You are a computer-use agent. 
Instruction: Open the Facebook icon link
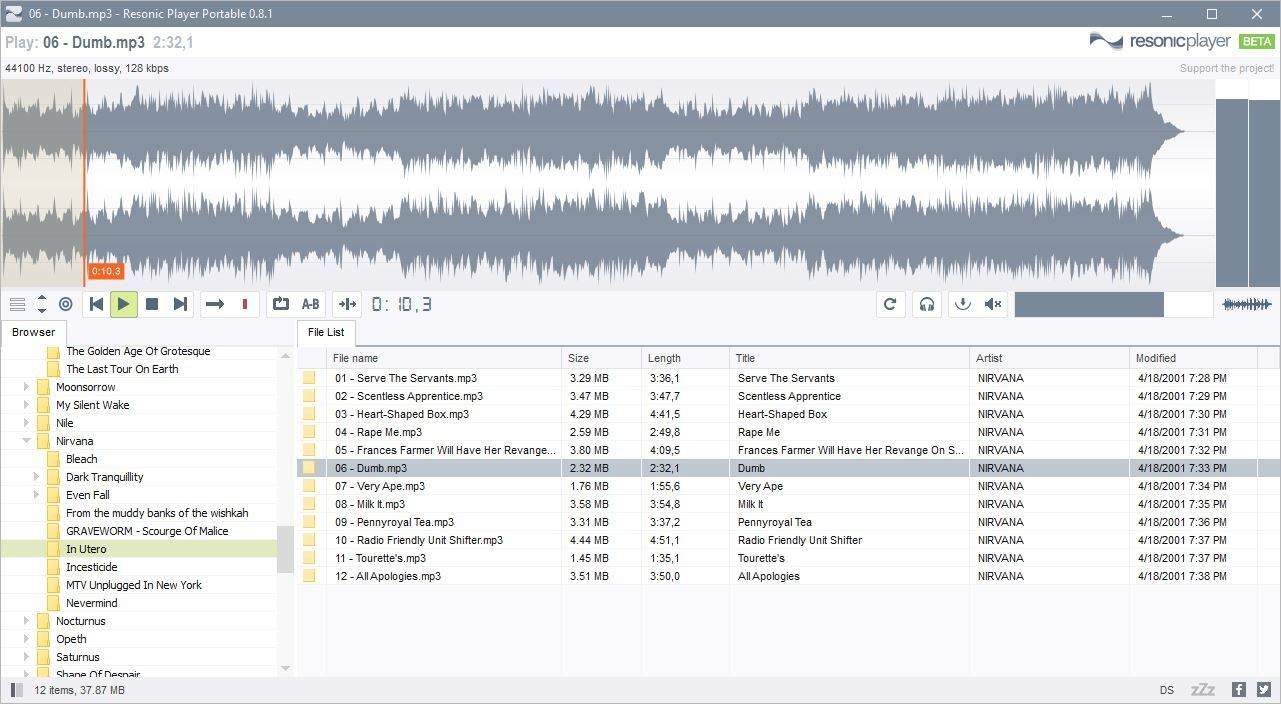click(x=1239, y=690)
